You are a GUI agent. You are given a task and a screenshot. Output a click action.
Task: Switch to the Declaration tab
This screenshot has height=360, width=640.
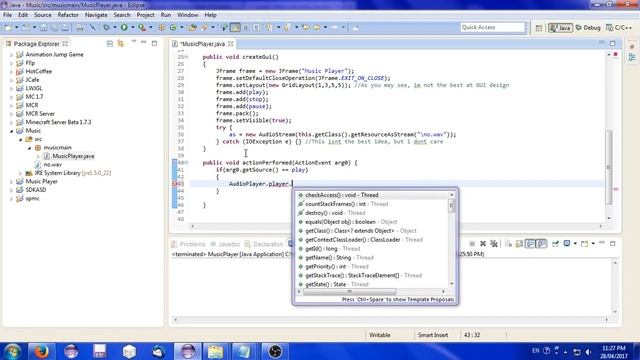click(x=264, y=244)
